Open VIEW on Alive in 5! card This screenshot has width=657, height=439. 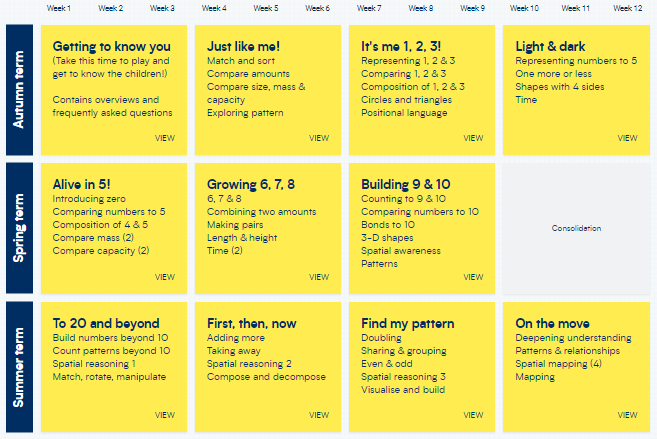coord(165,277)
